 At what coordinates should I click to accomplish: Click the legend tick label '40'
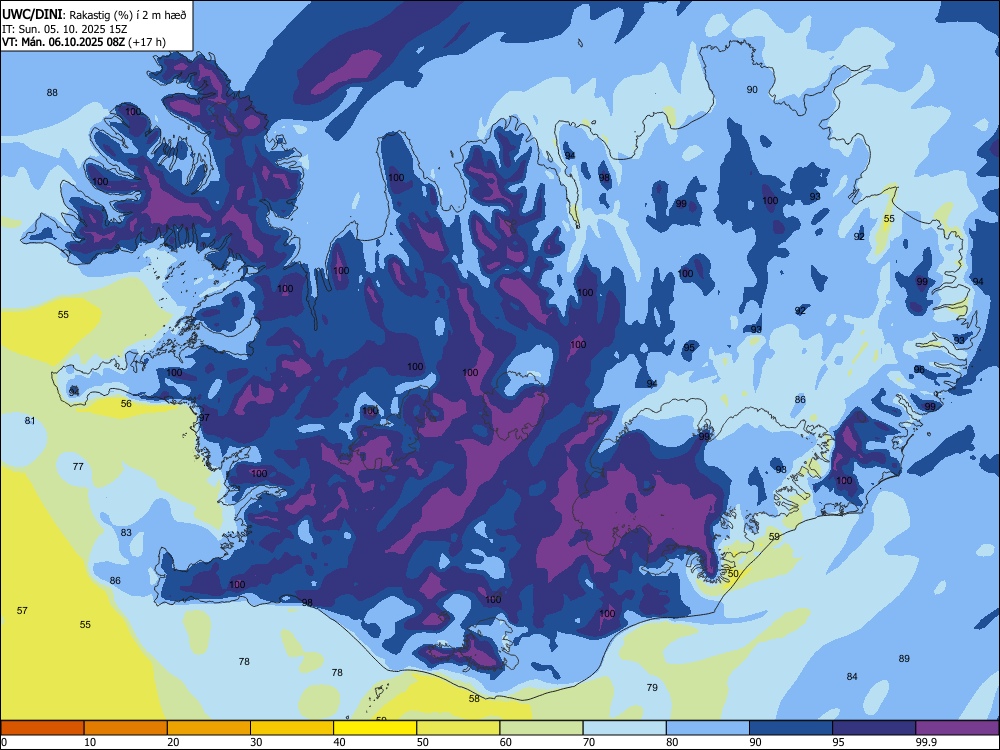click(x=339, y=742)
